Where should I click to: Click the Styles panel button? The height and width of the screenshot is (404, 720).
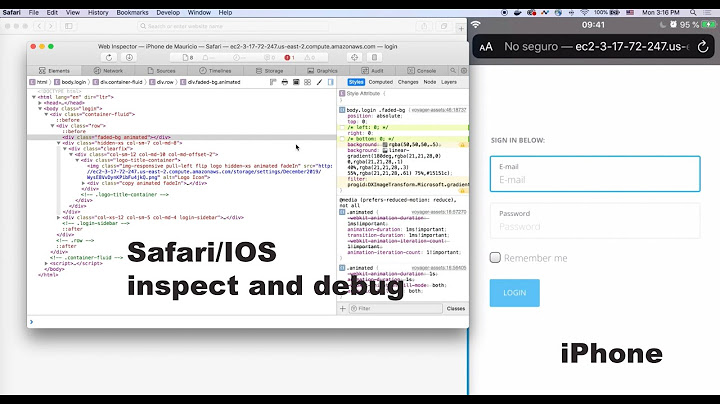pos(356,82)
